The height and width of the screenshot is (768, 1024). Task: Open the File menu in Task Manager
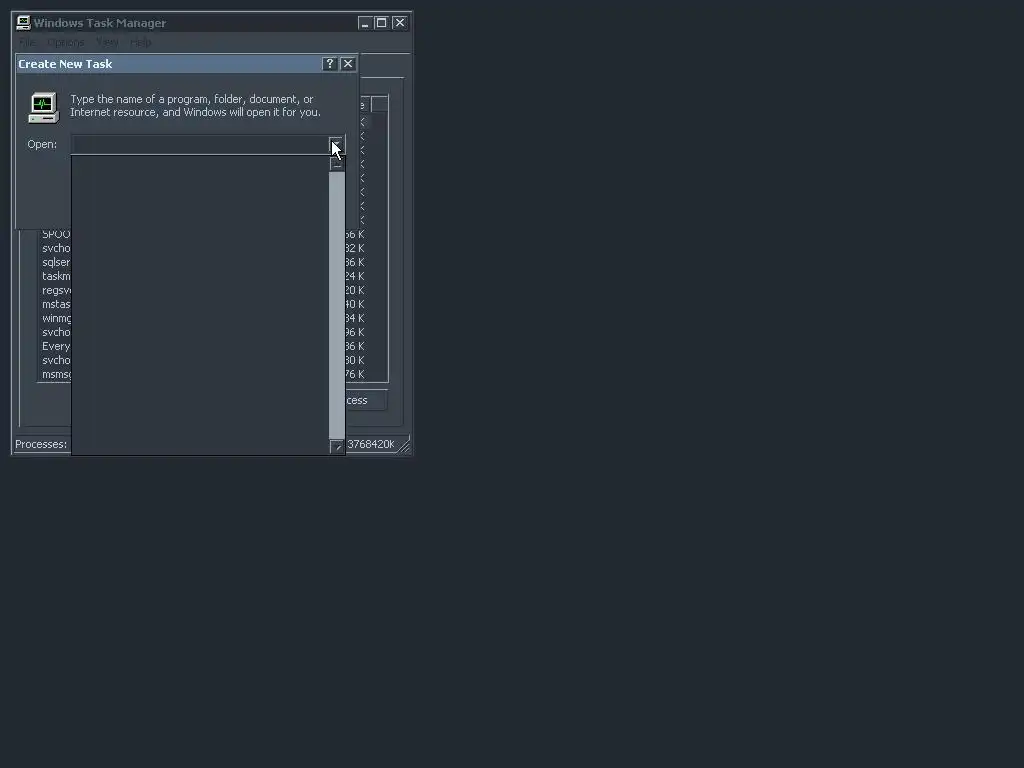pyautogui.click(x=27, y=42)
